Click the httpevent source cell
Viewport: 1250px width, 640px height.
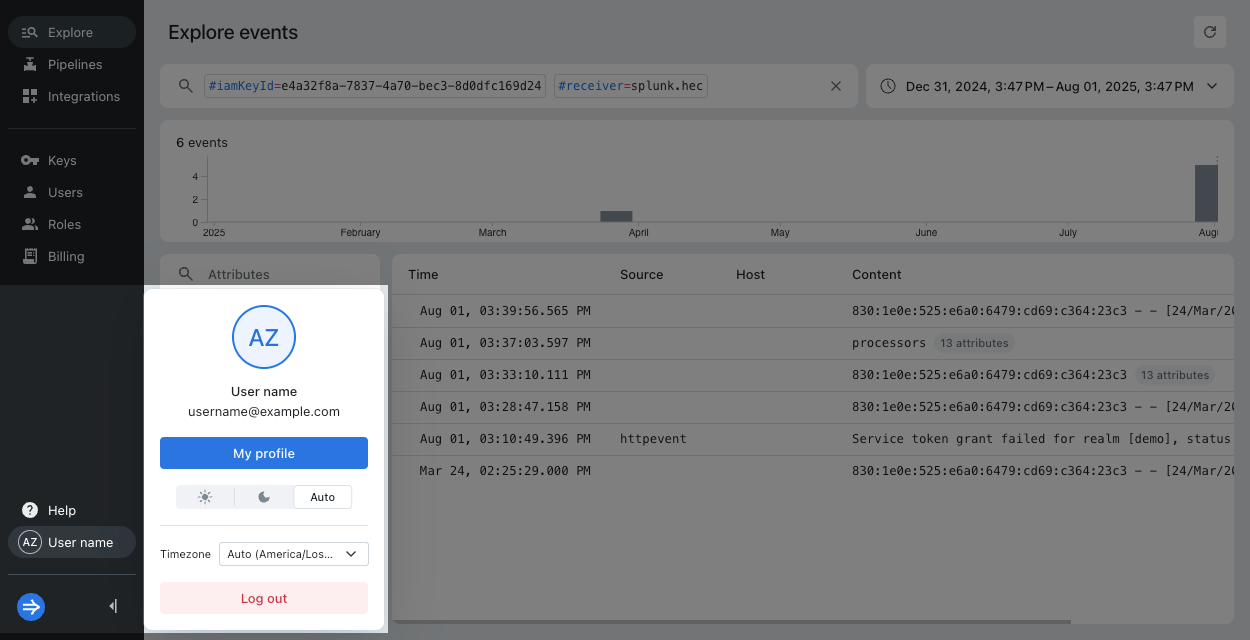tap(653, 439)
